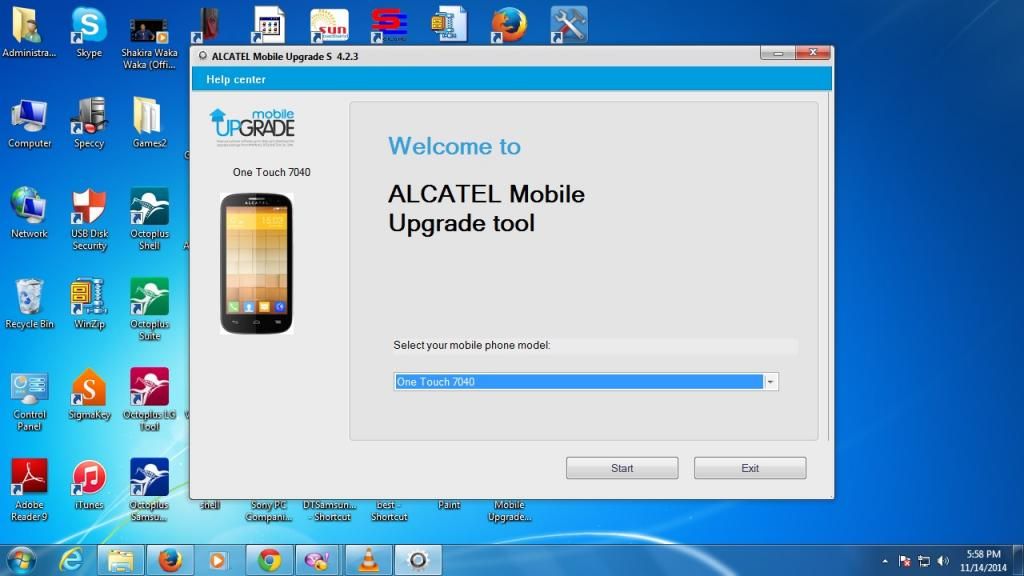The height and width of the screenshot is (576, 1024).
Task: Expand the mobile phone model dropdown arrow
Action: (770, 382)
